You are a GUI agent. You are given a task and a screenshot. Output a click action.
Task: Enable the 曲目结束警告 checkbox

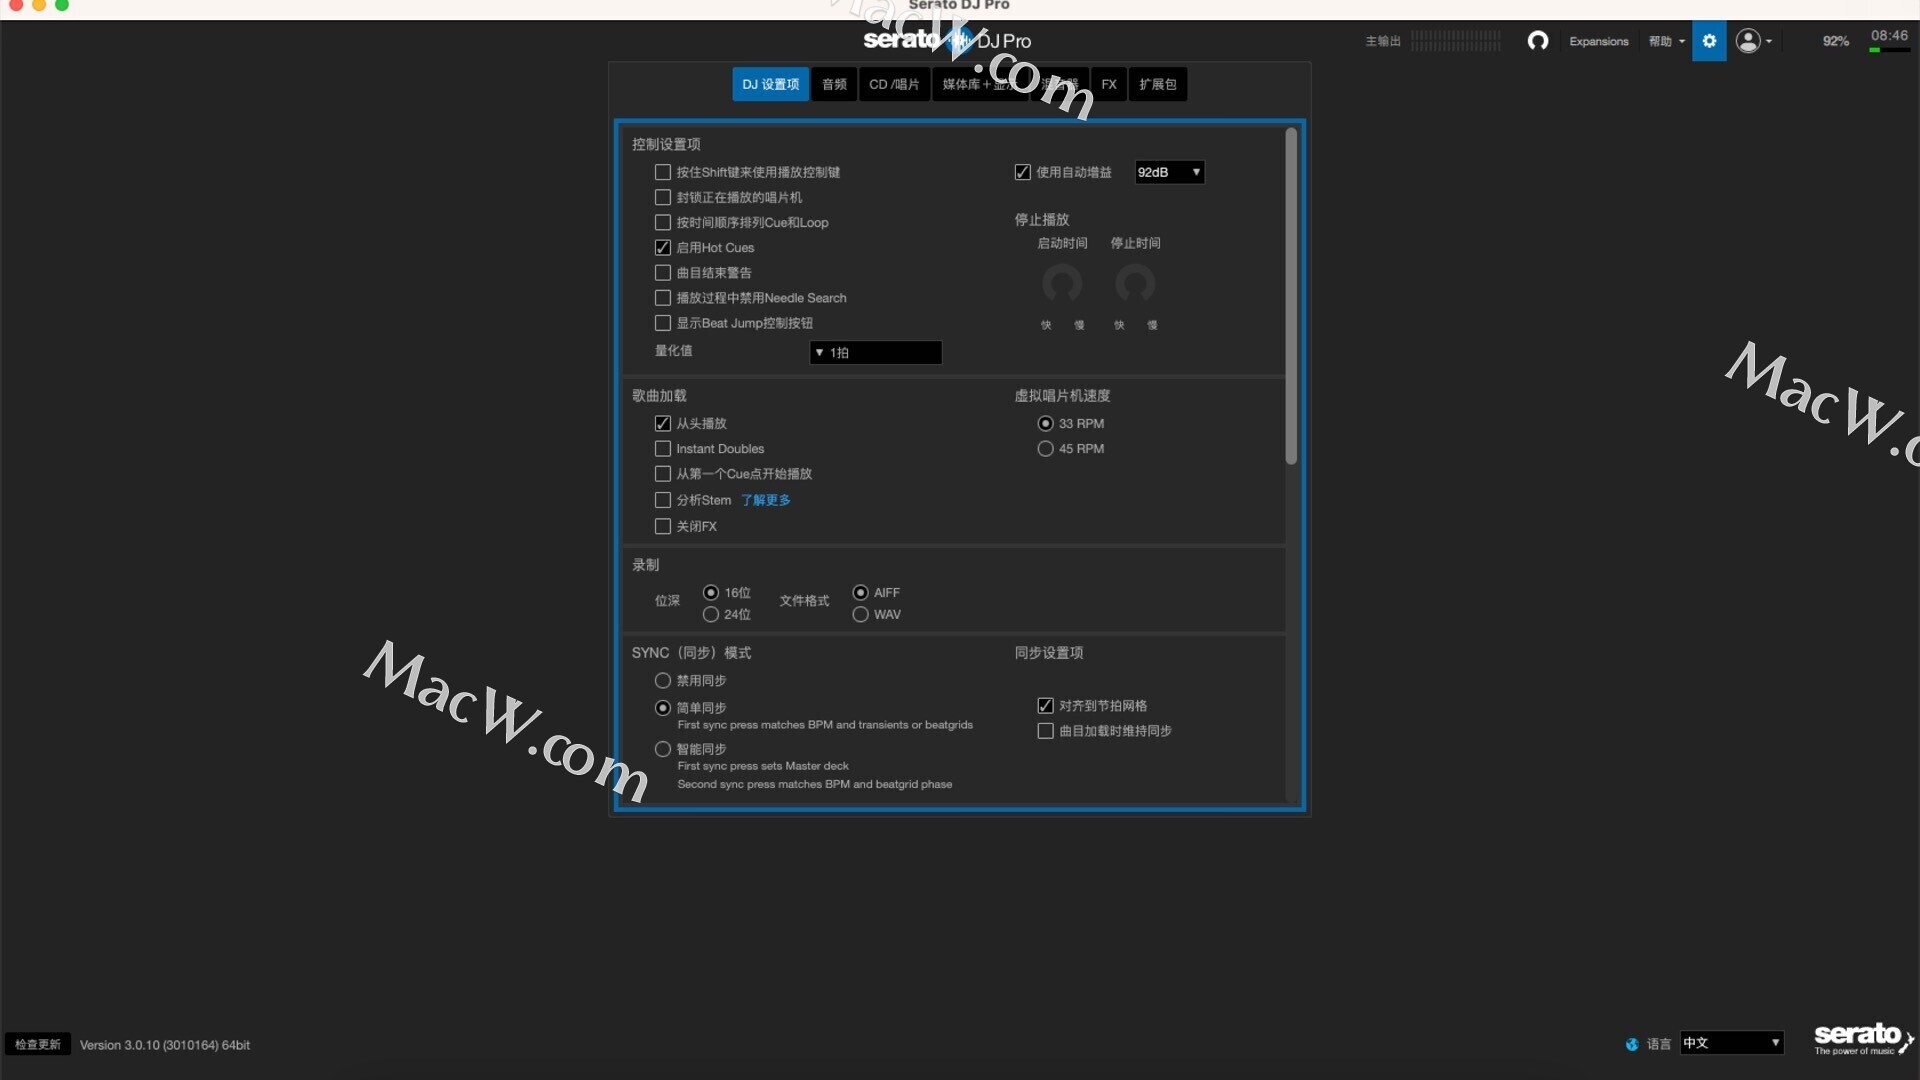click(x=662, y=272)
